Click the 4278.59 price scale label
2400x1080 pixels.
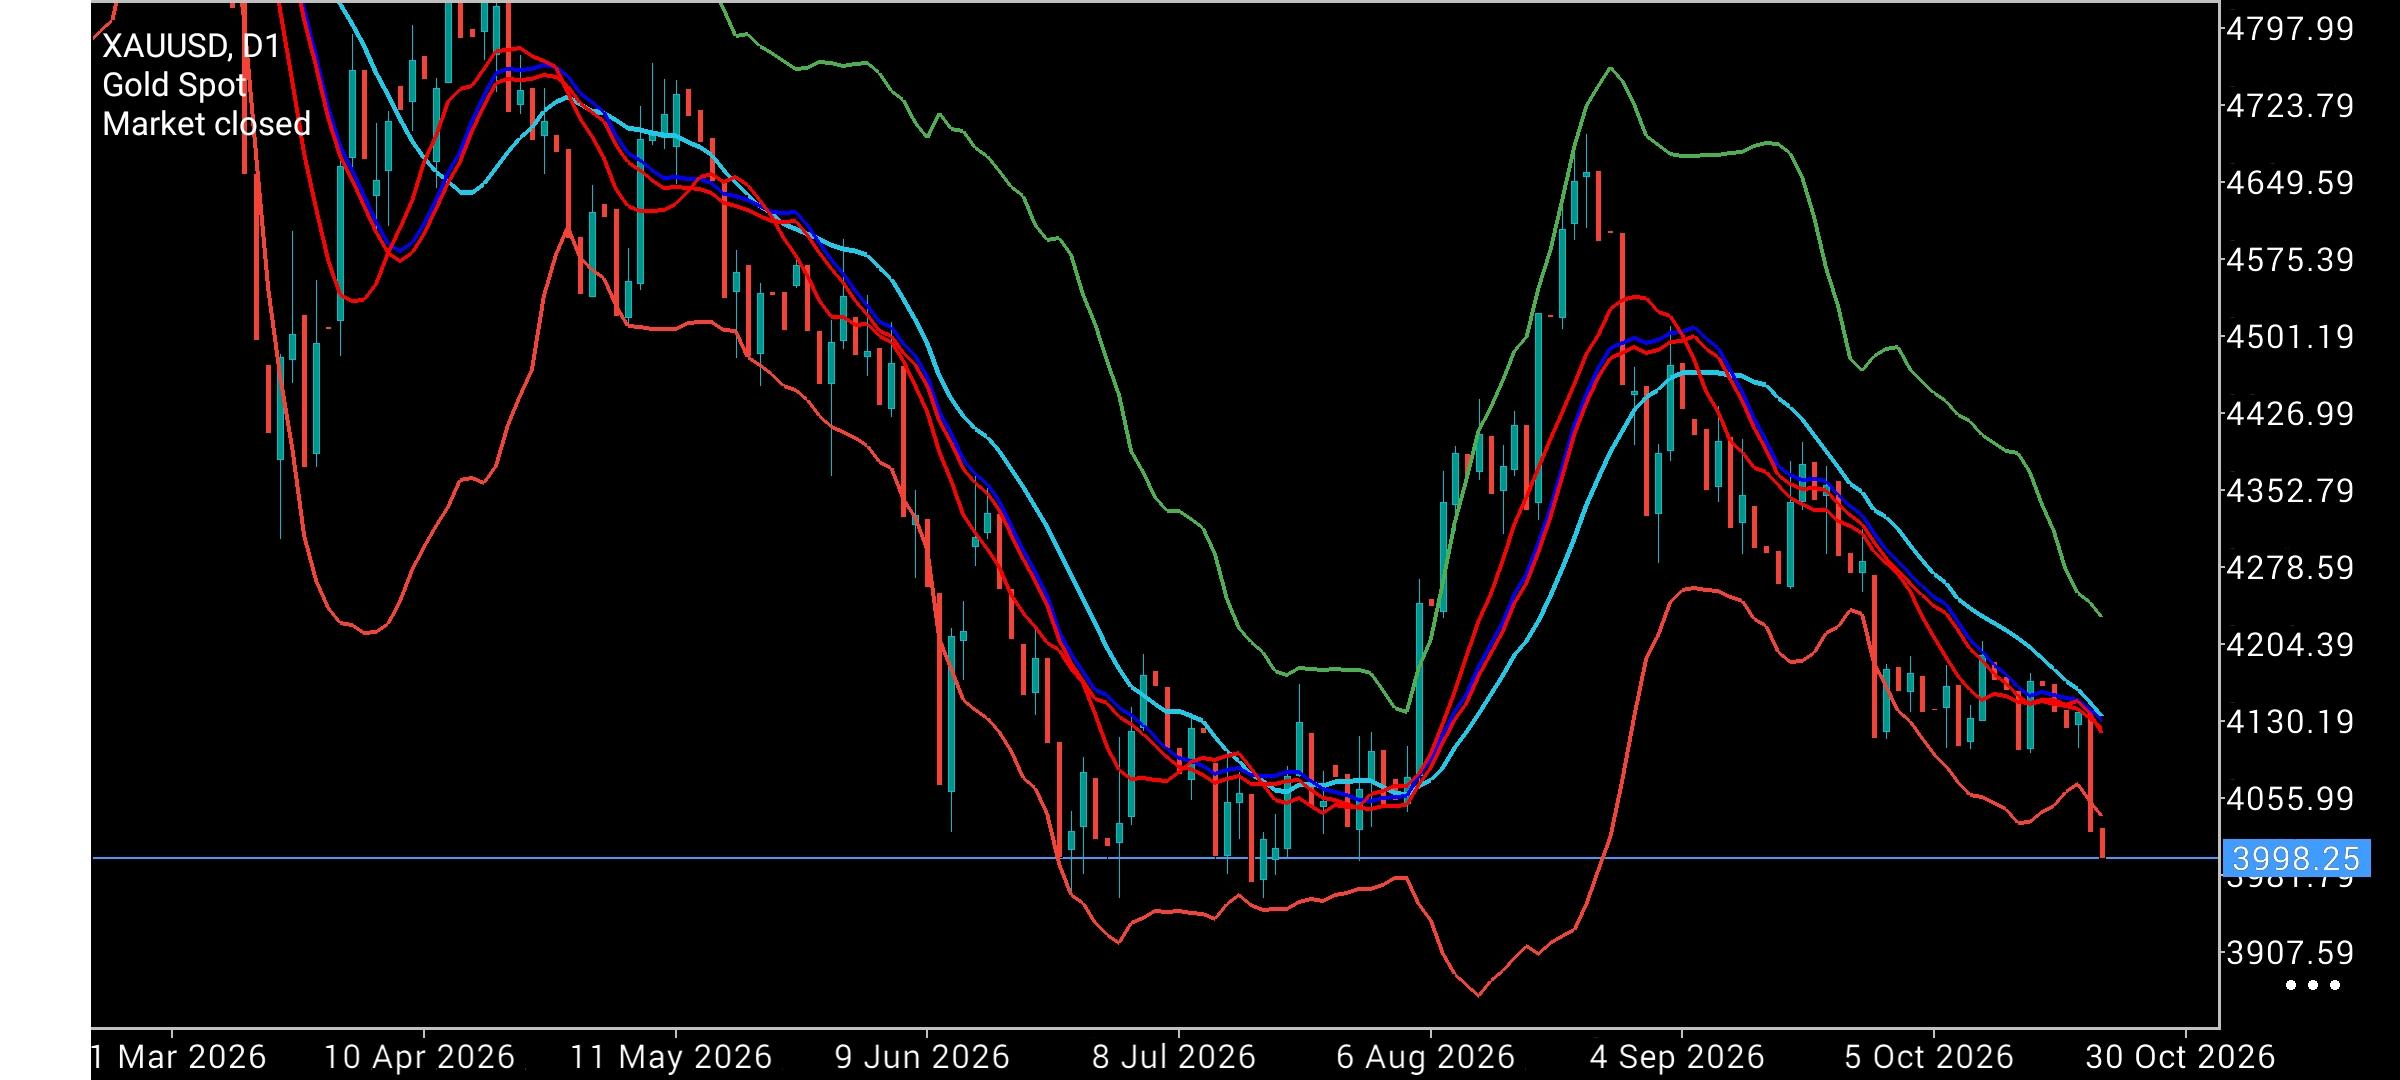(x=2290, y=568)
